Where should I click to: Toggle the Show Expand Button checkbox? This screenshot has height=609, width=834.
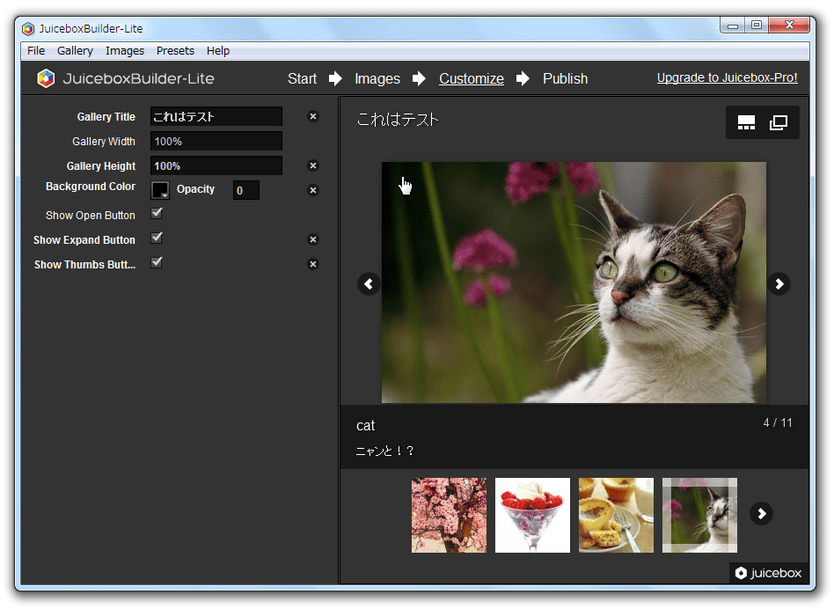pyautogui.click(x=156, y=238)
